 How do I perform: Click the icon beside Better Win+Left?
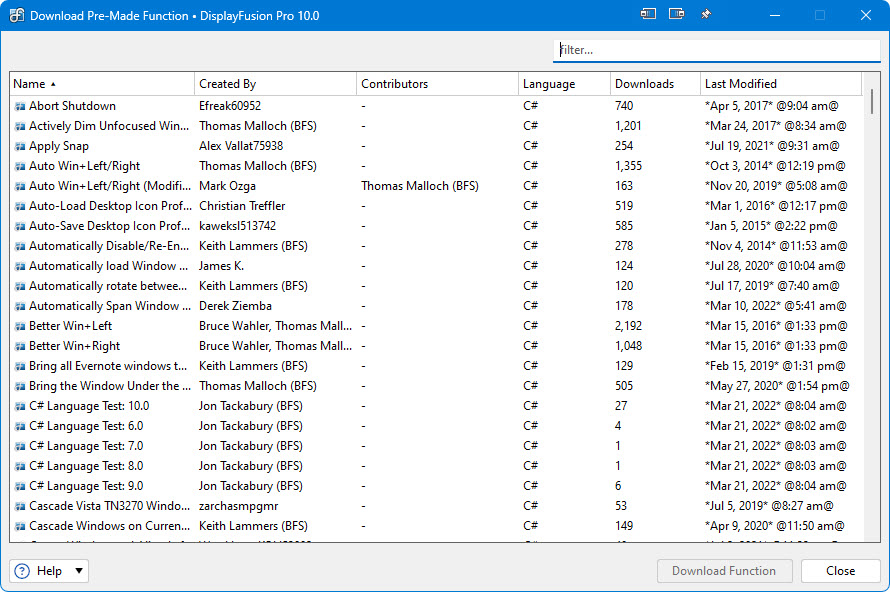pos(20,326)
